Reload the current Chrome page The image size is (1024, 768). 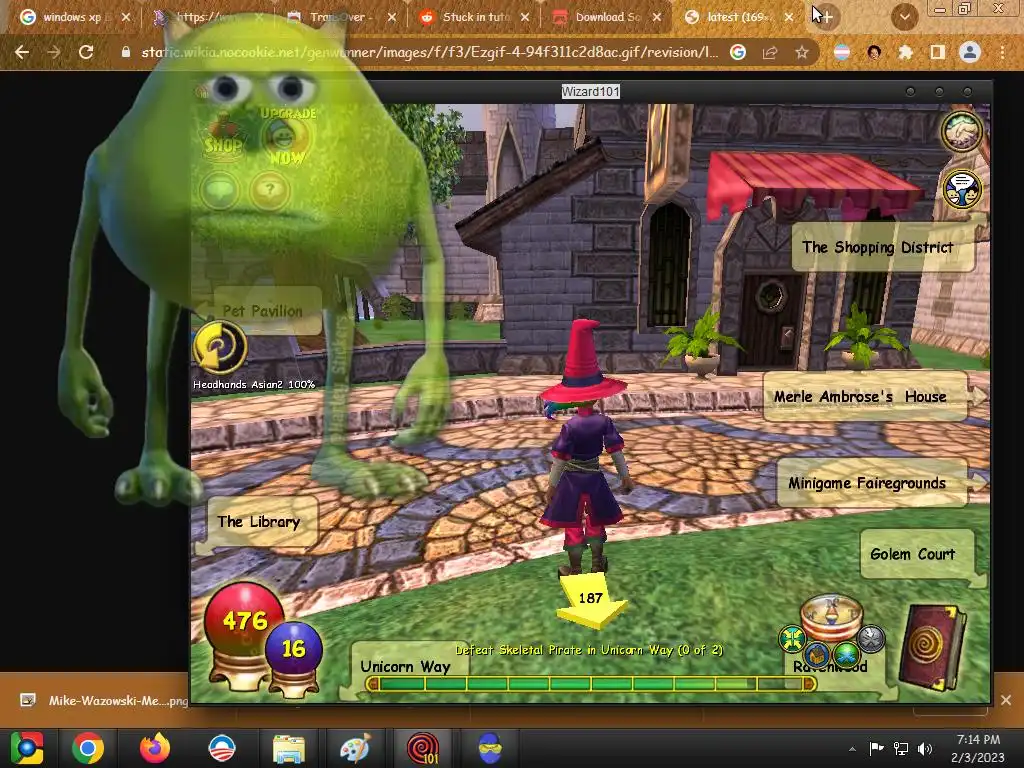[86, 52]
